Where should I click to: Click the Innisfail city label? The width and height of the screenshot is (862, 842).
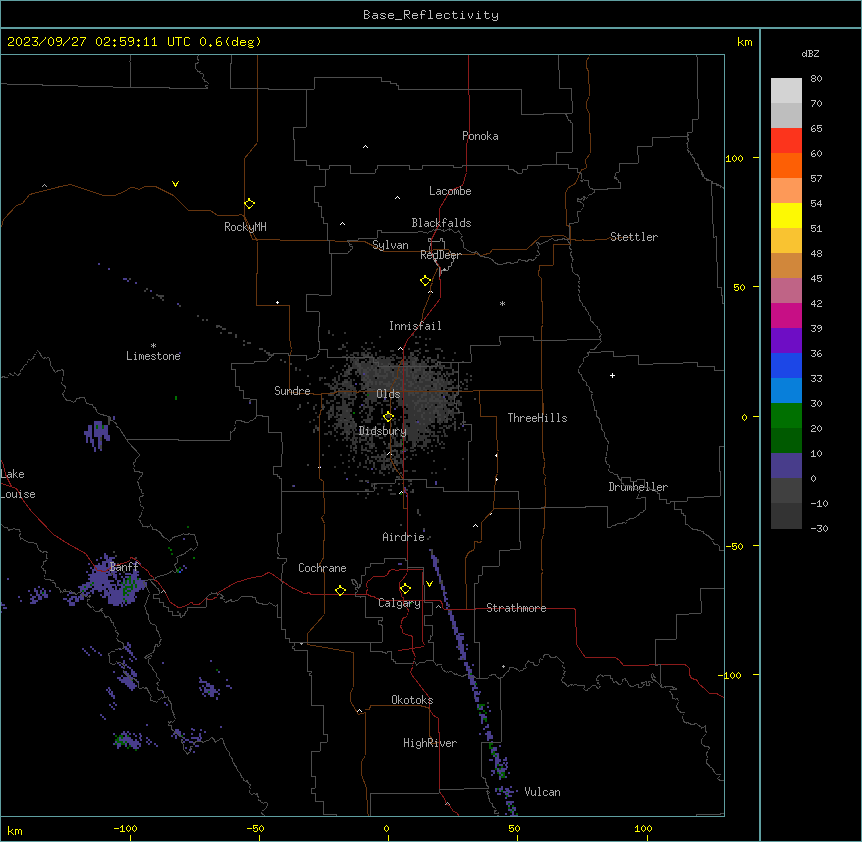[415, 326]
